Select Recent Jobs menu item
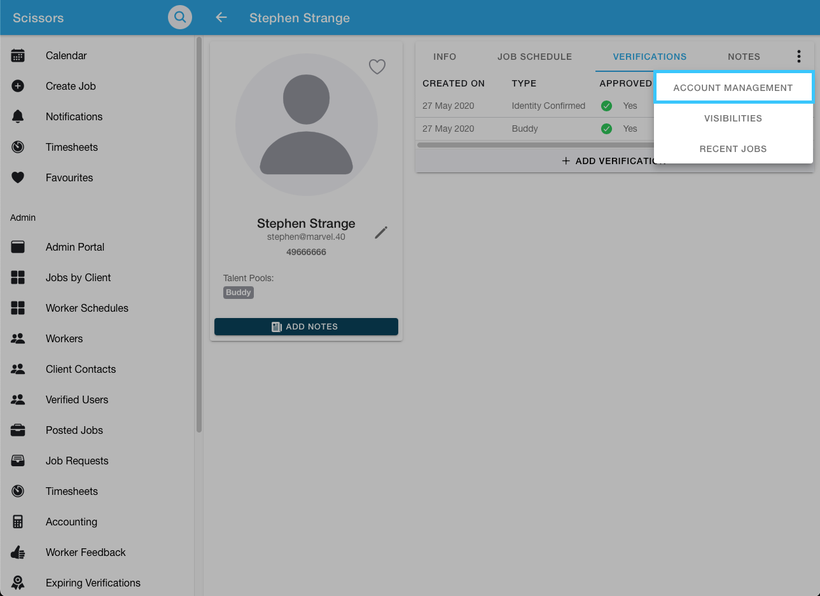The height and width of the screenshot is (596, 820). [x=733, y=148]
